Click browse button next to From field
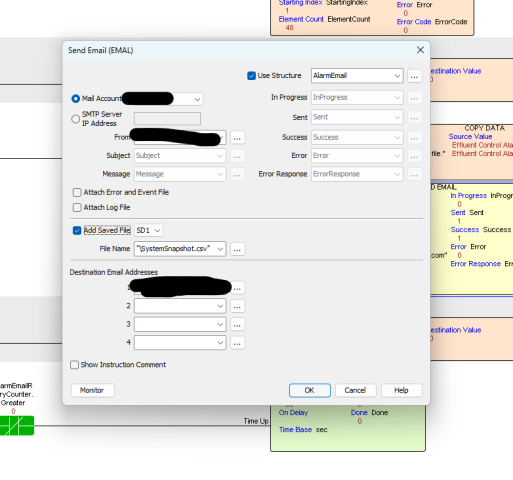The width and height of the screenshot is (513, 480). pos(237,138)
